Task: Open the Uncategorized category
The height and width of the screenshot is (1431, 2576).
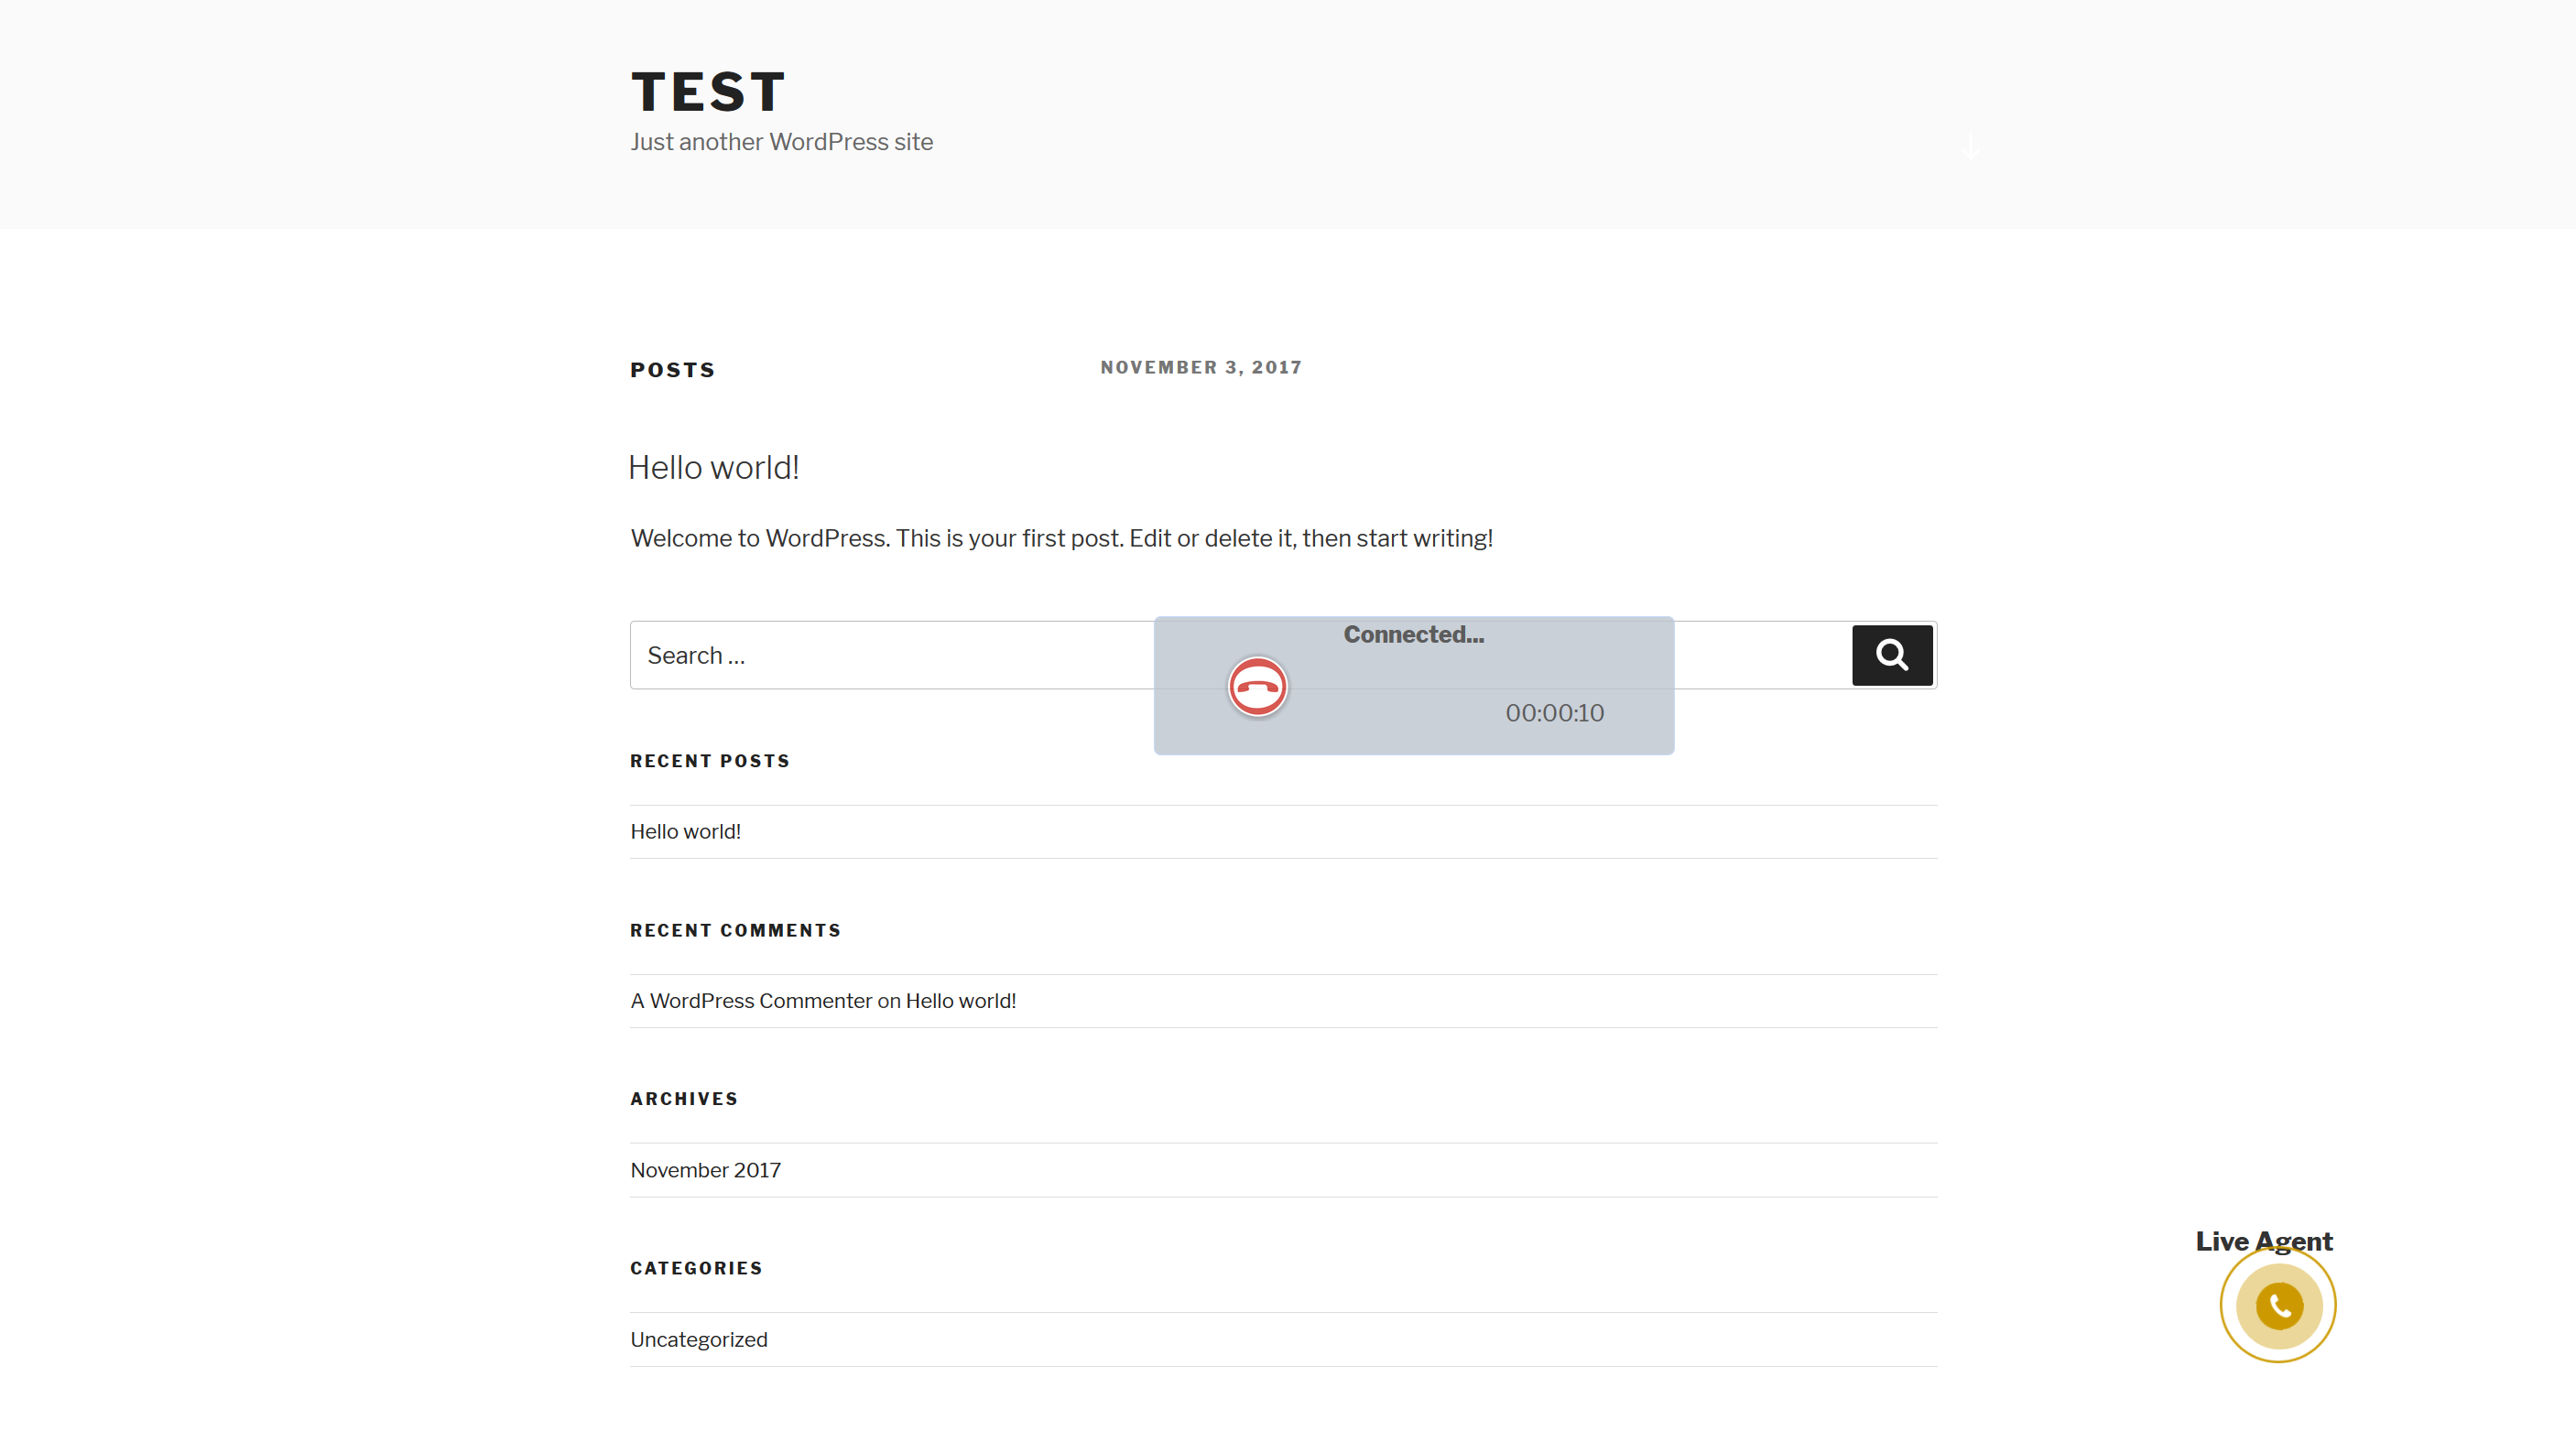Action: coord(698,1339)
